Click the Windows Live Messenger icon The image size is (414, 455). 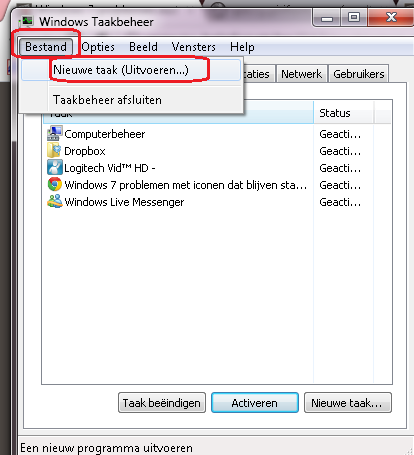click(x=55, y=201)
